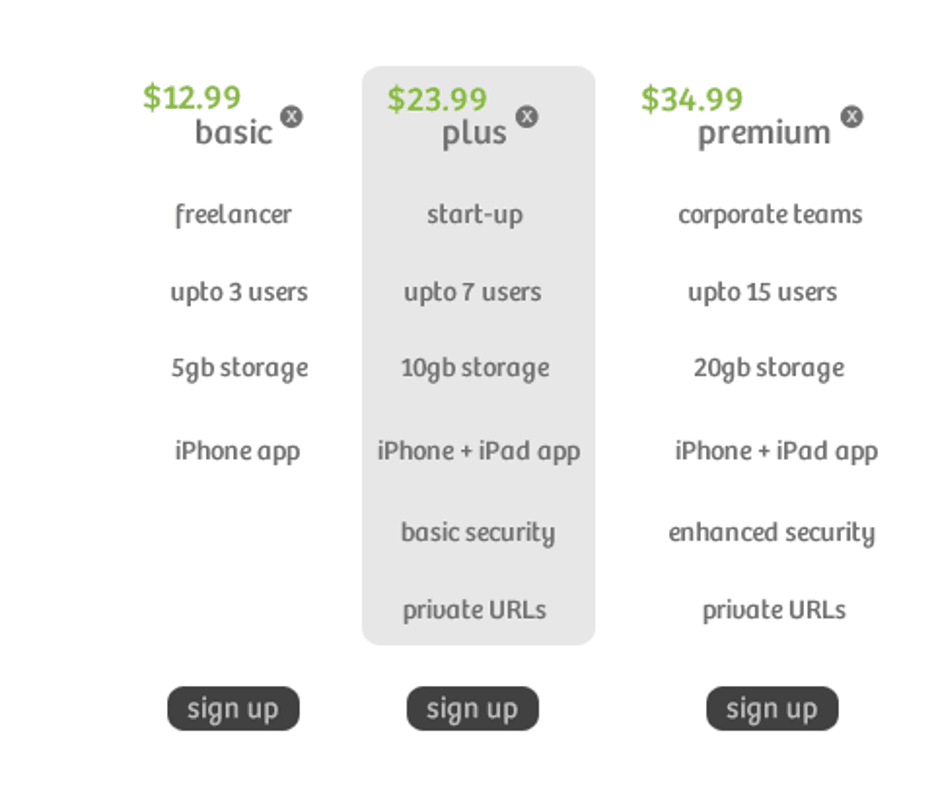Click the close icon beside premium plan
This screenshot has height=790, width=936.
[x=852, y=116]
